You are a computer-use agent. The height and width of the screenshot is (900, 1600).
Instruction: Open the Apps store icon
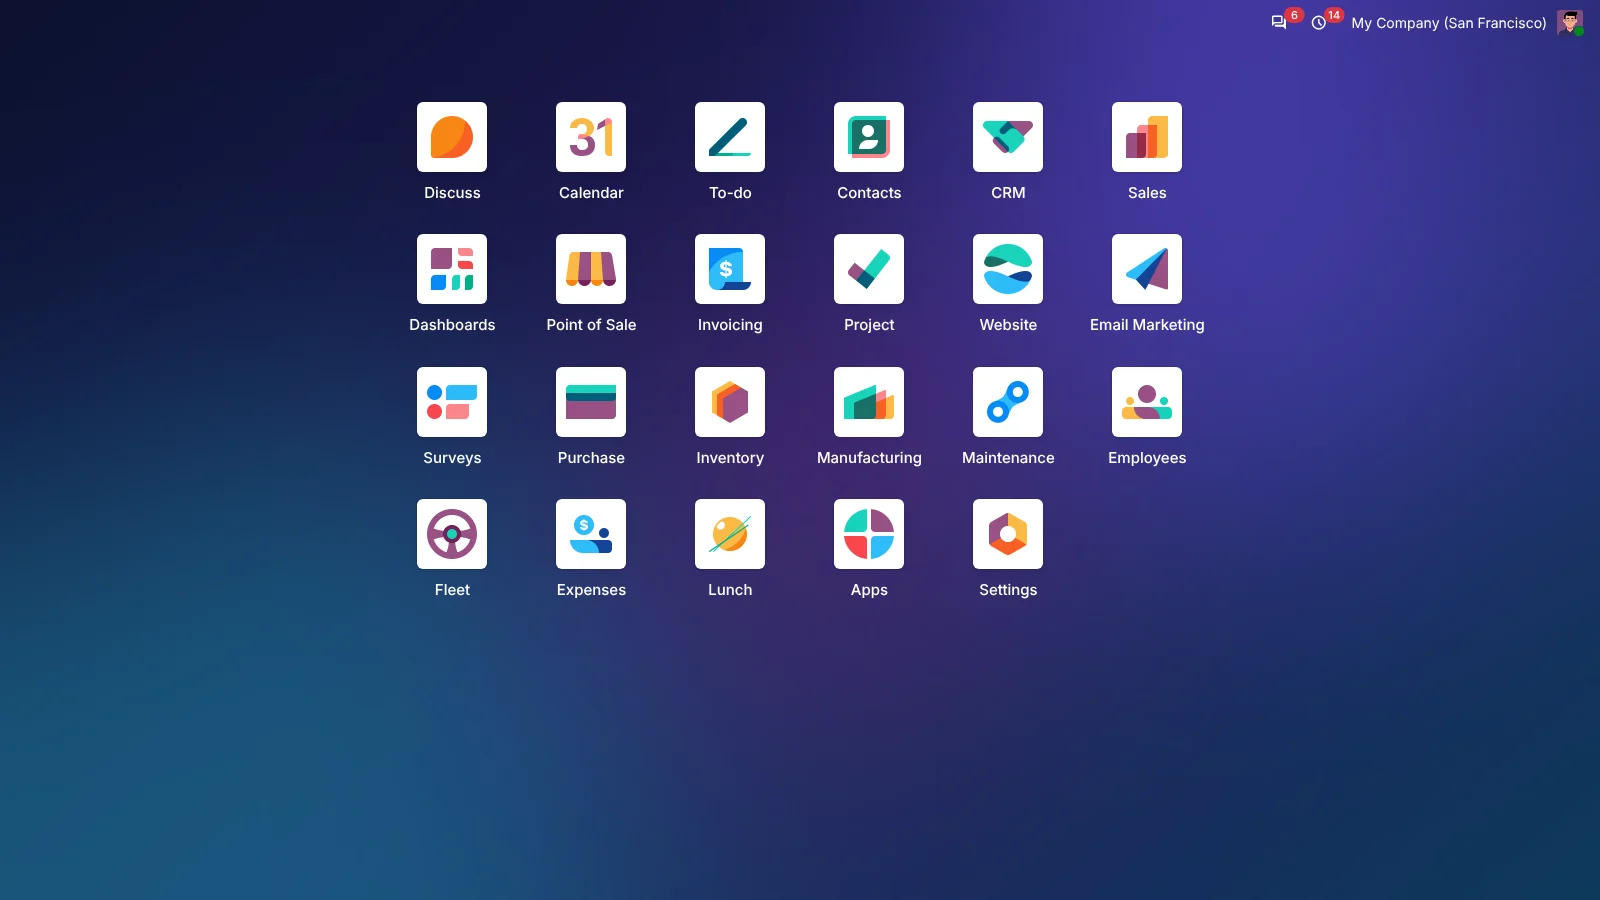click(x=869, y=534)
